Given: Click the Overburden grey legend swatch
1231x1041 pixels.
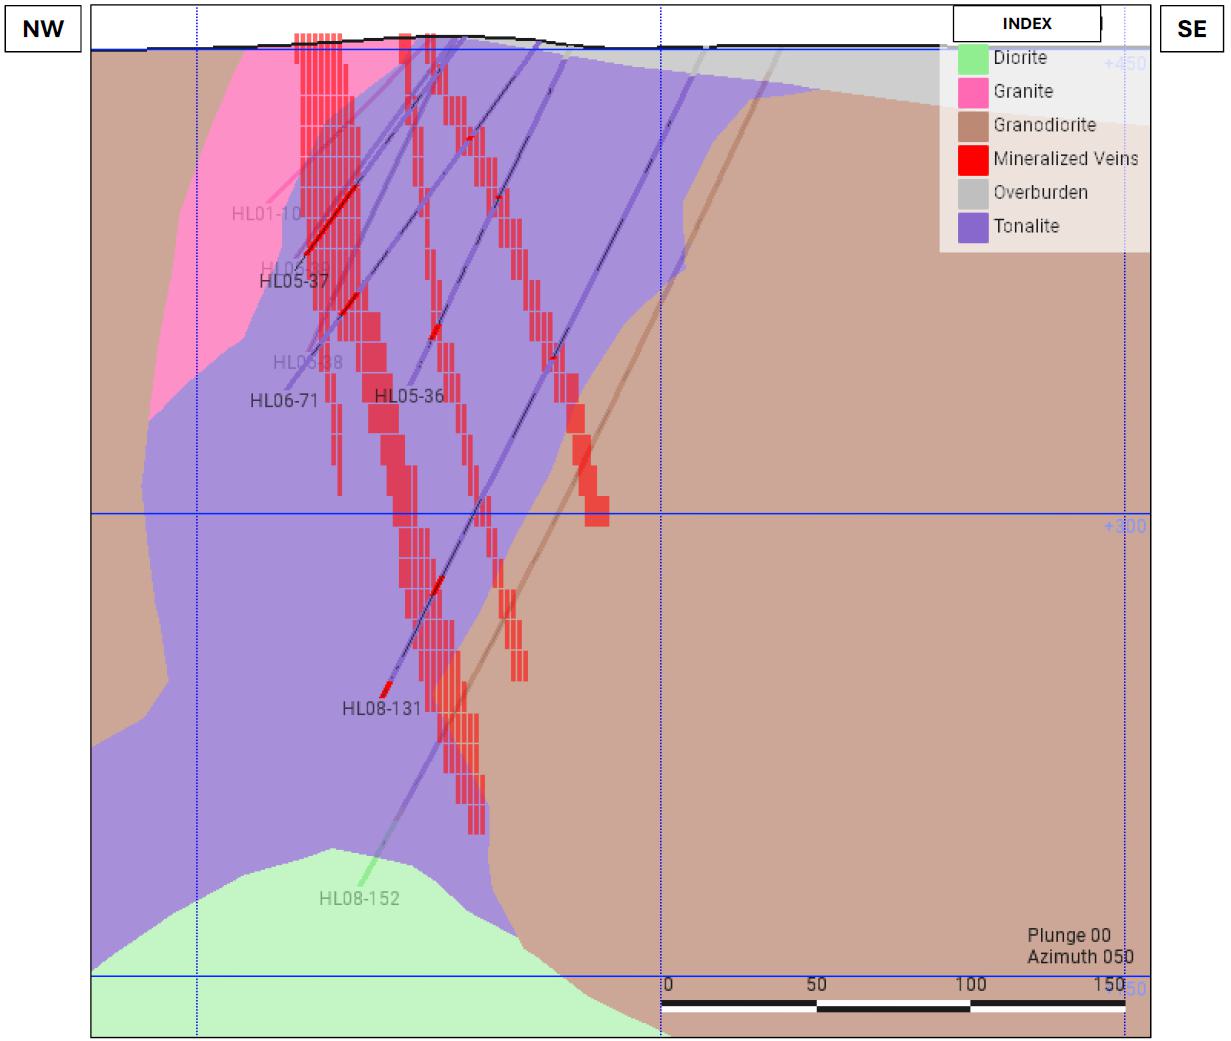Looking at the screenshot, I should (974, 193).
